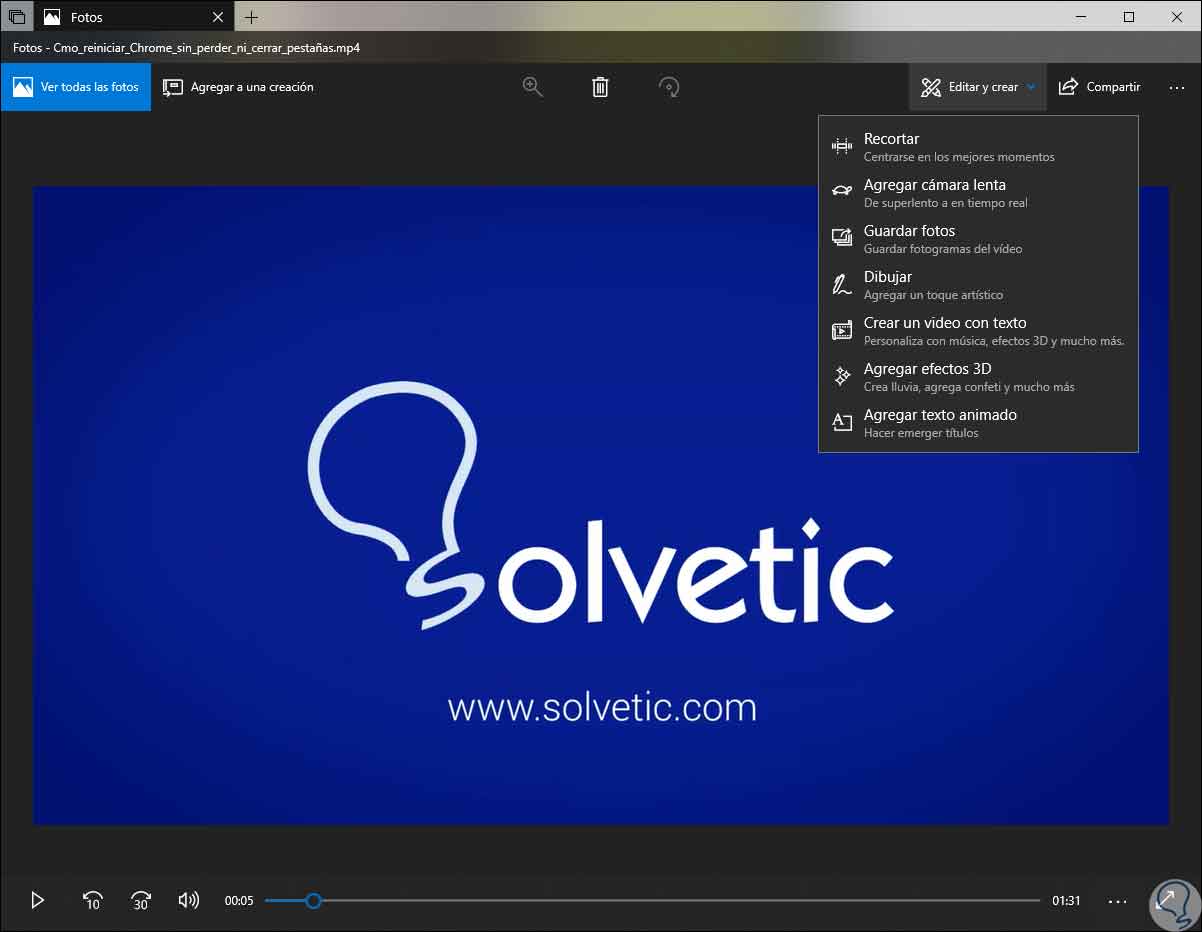Minimize the Fotos window
Image resolution: width=1202 pixels, height=932 pixels.
[x=1083, y=17]
